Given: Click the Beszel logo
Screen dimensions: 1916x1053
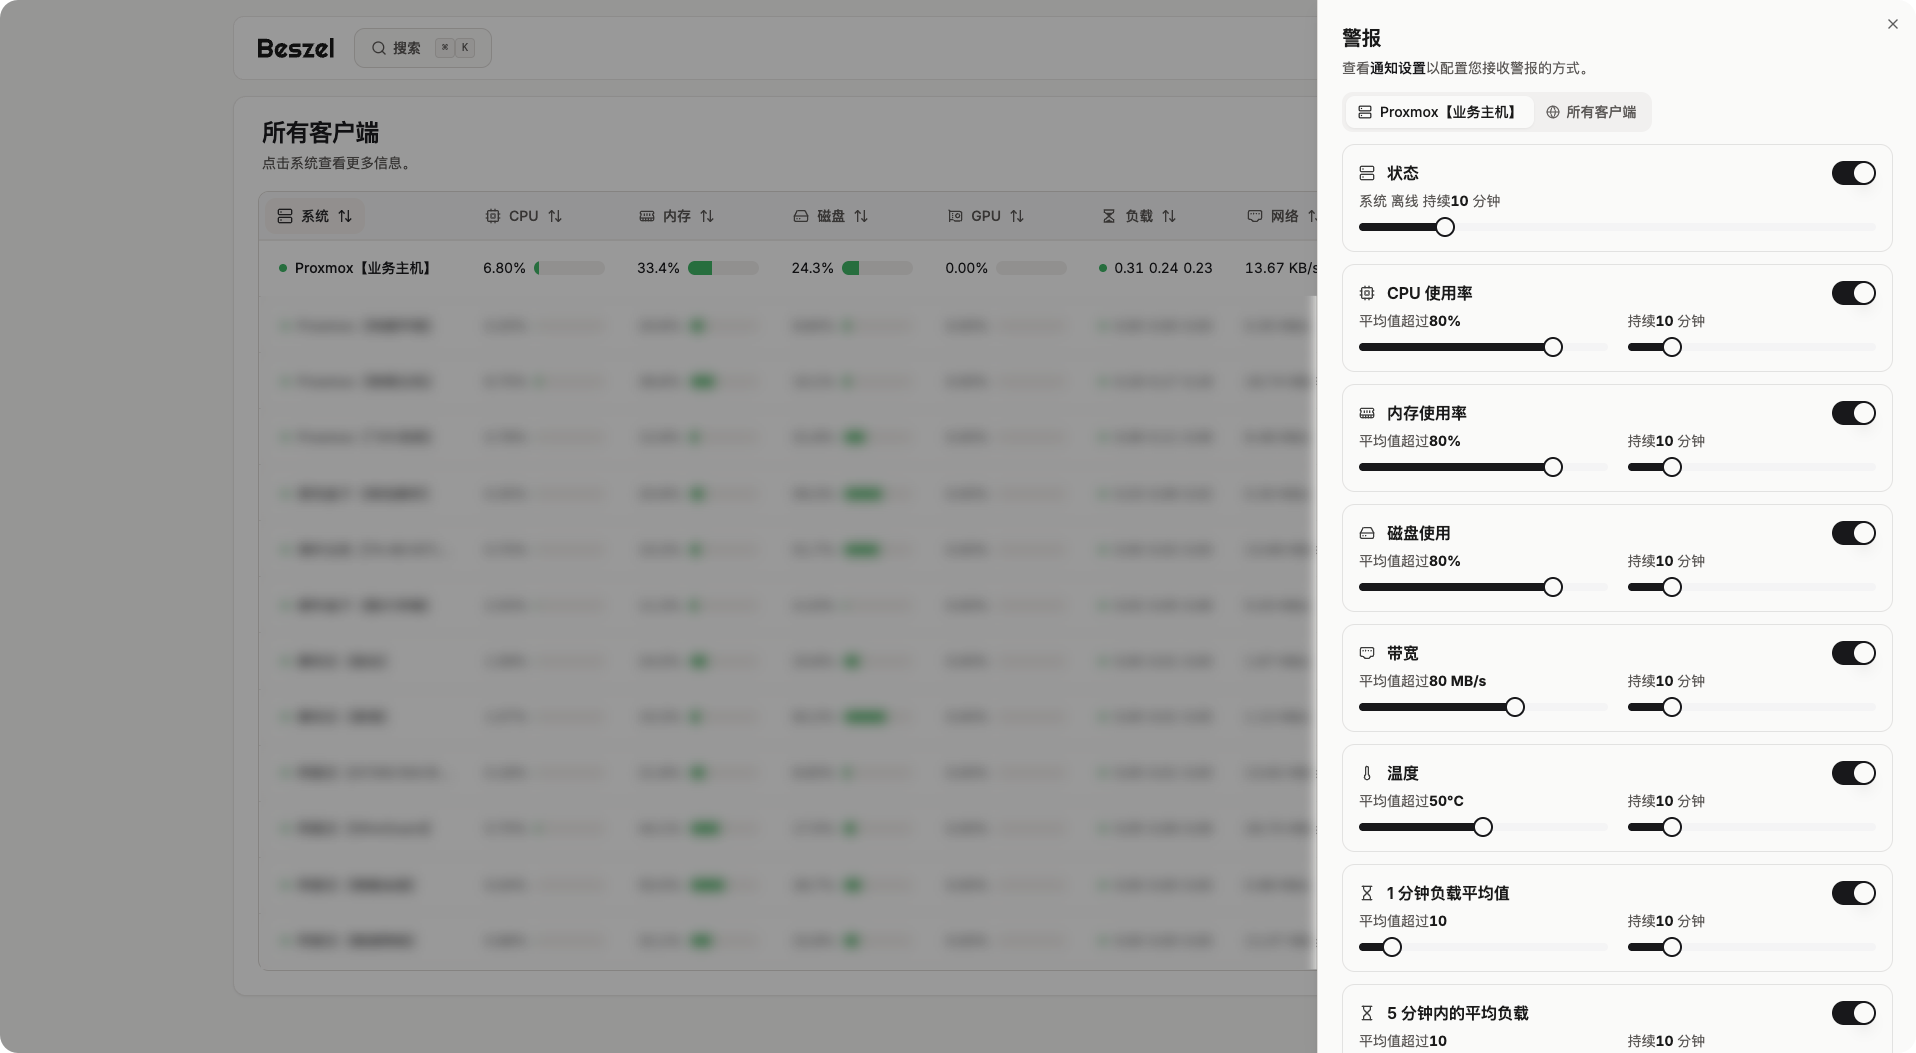Looking at the screenshot, I should click(x=296, y=48).
